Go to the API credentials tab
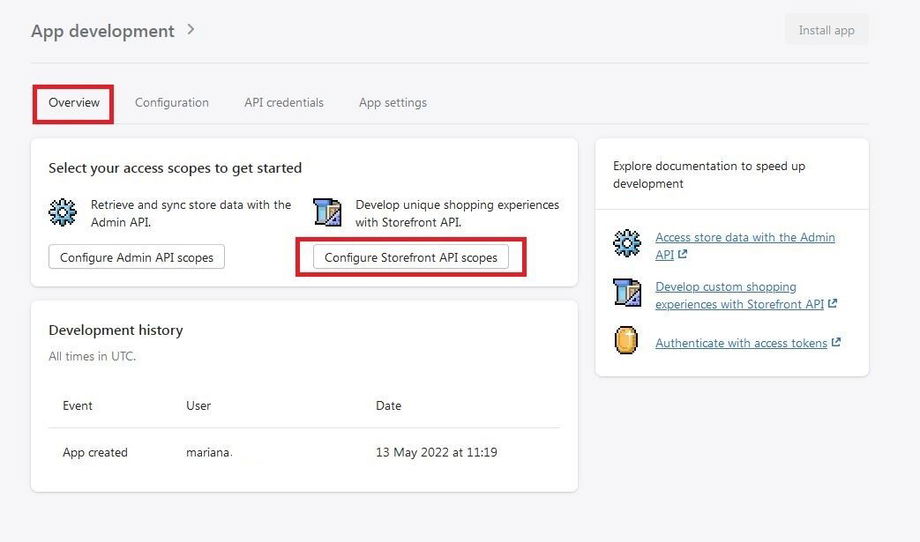 point(284,103)
